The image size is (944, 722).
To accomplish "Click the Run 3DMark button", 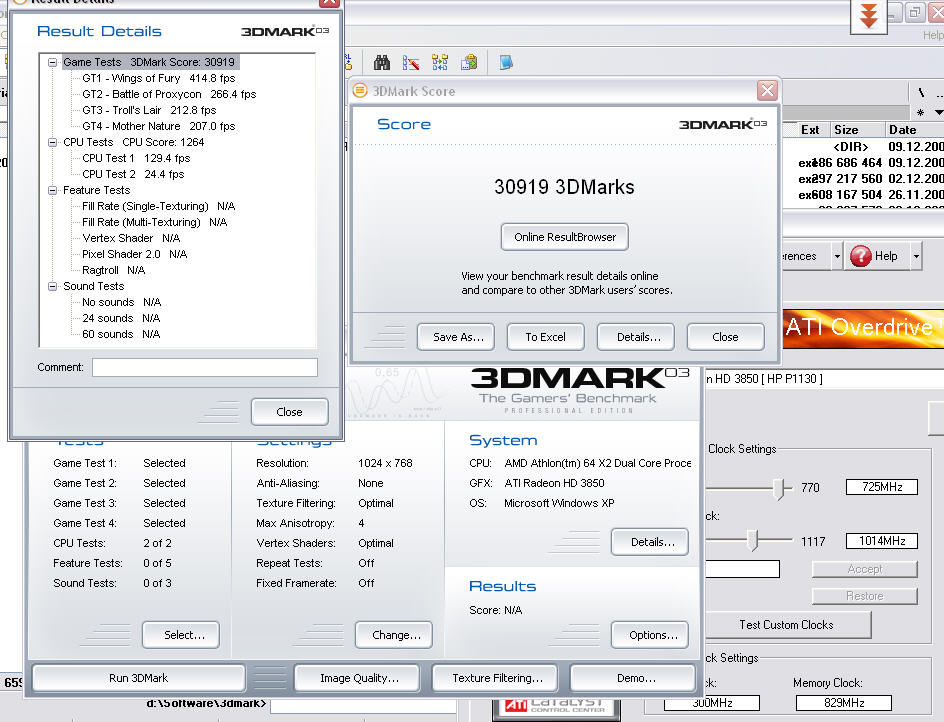I will [138, 678].
